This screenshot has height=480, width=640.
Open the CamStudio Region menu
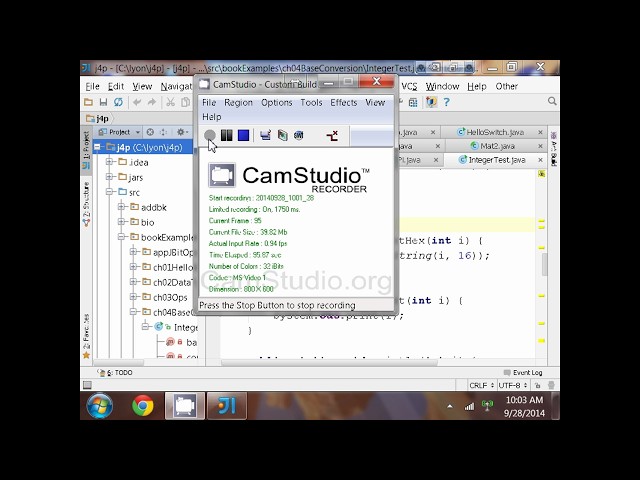pyautogui.click(x=238, y=102)
